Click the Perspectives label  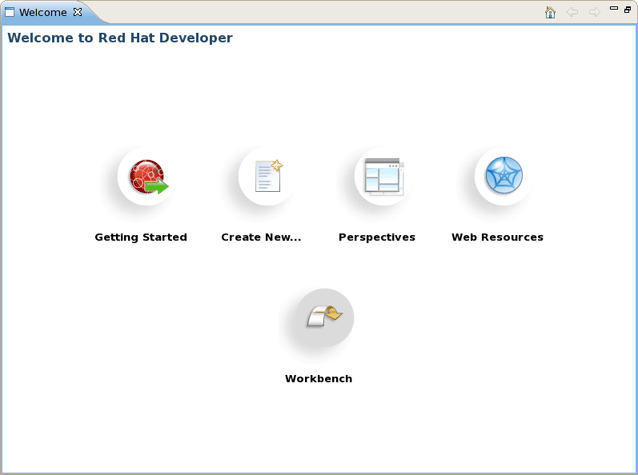[x=377, y=237]
